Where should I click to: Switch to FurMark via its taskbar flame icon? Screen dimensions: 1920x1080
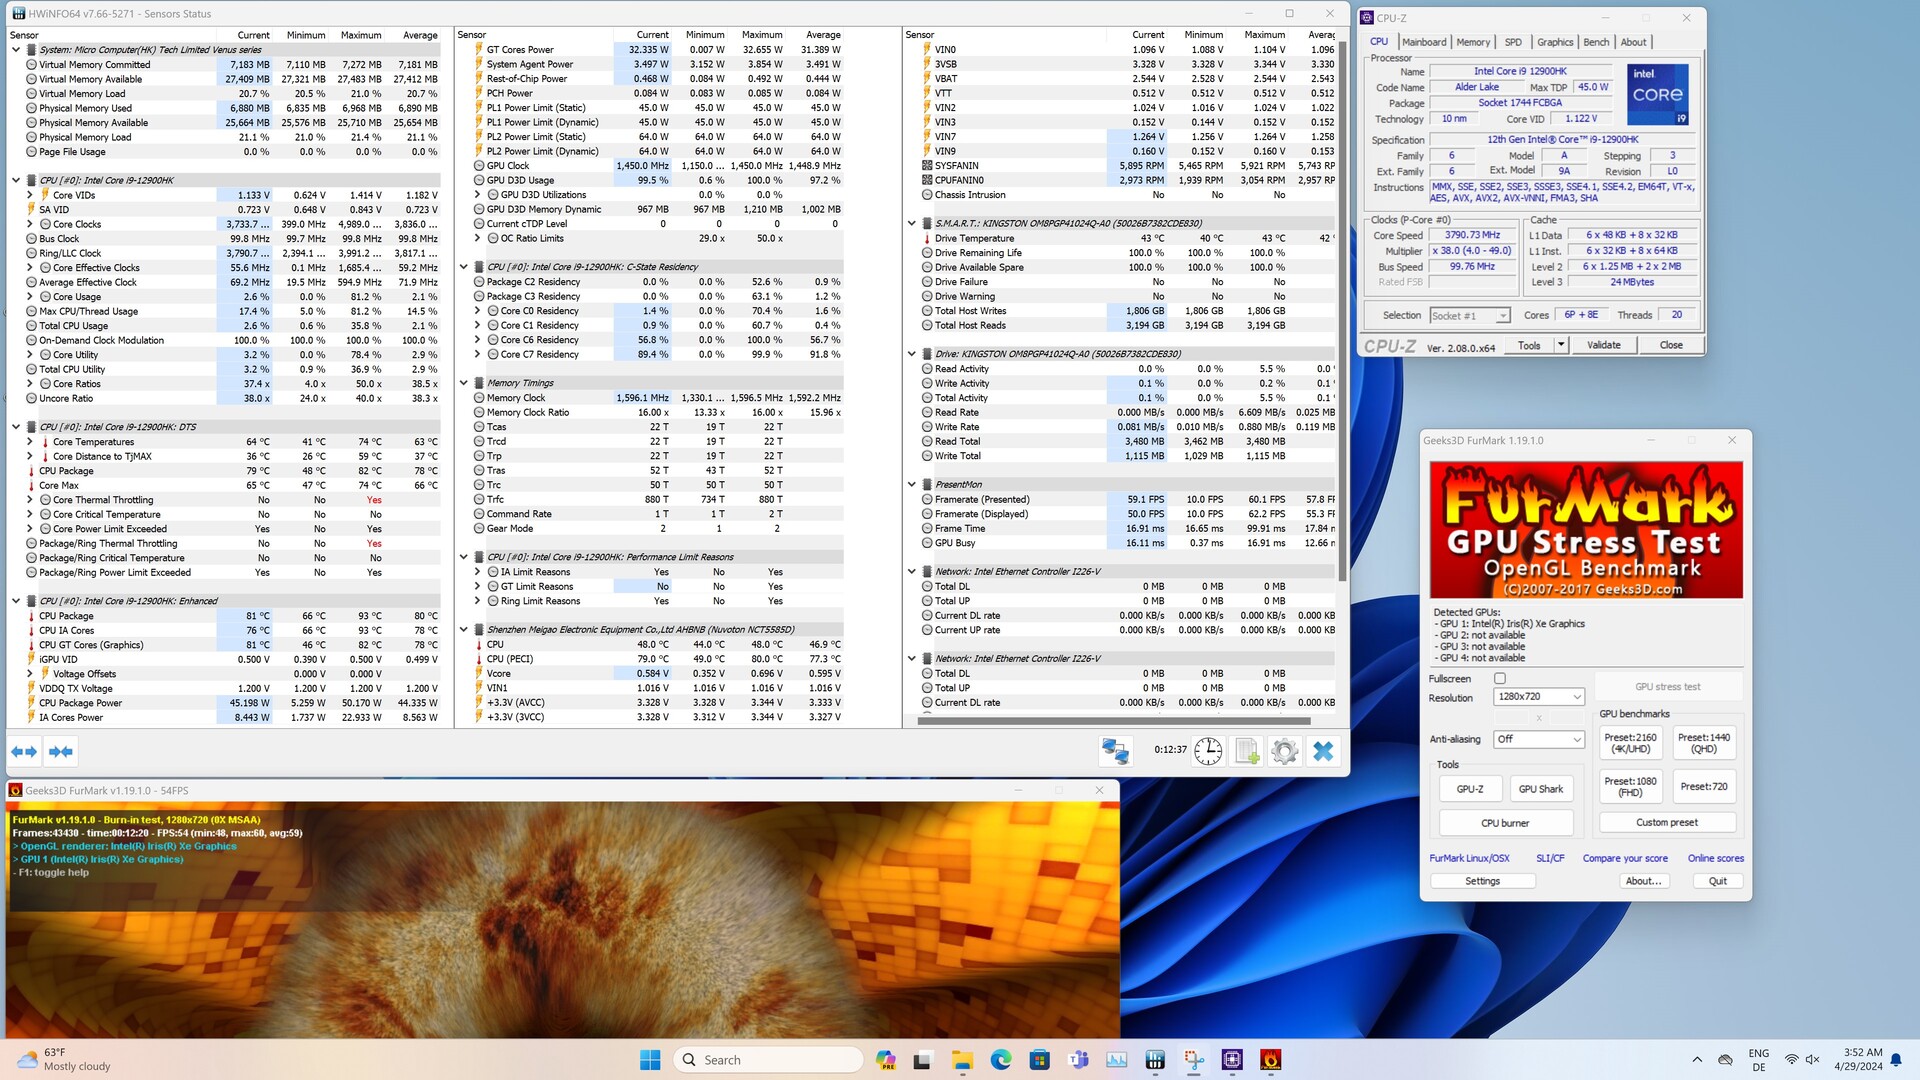pyautogui.click(x=1271, y=1060)
